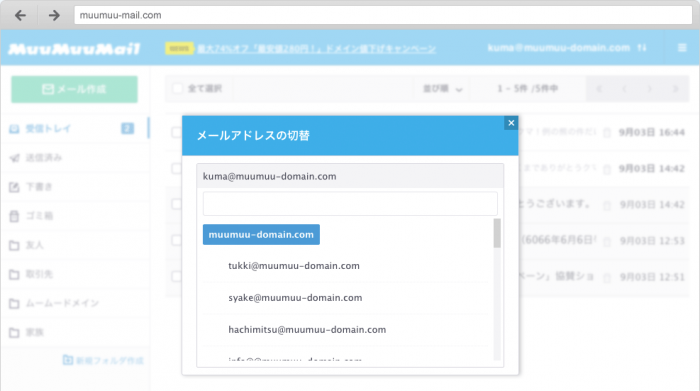Click the inbox tray icon in sidebar

14,129
